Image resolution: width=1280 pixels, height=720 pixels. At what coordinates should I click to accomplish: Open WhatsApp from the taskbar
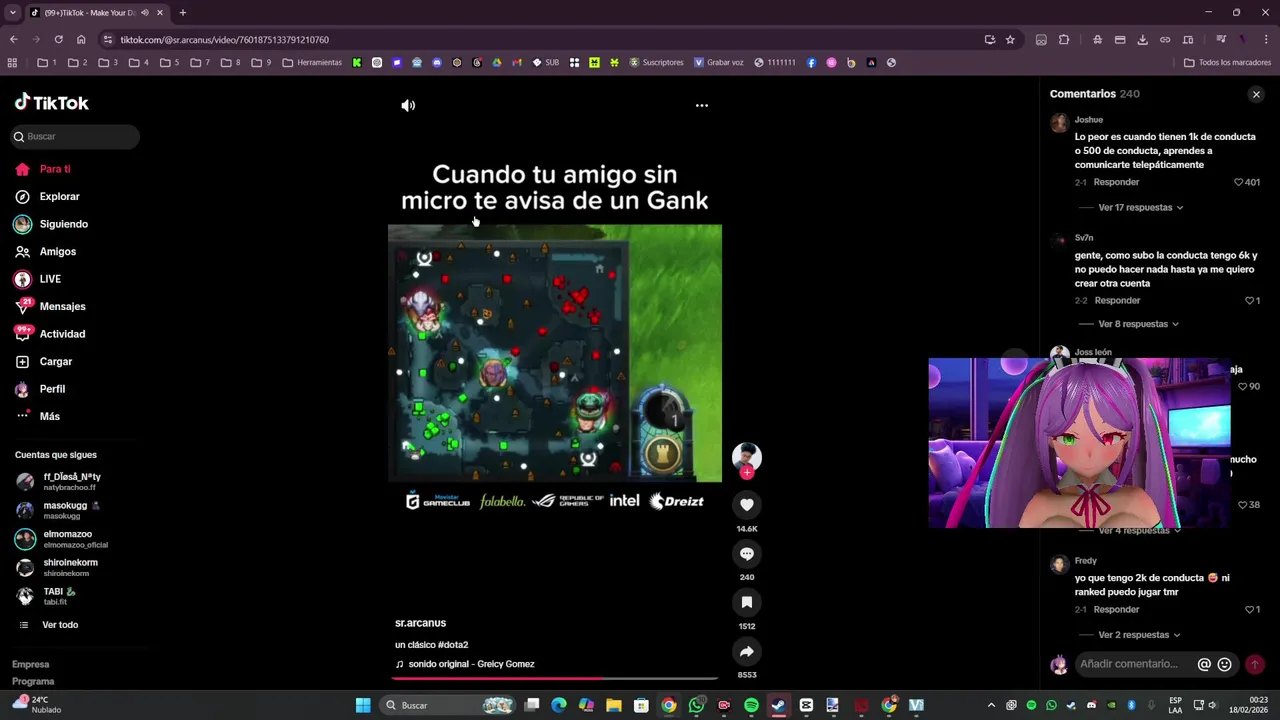(x=696, y=705)
